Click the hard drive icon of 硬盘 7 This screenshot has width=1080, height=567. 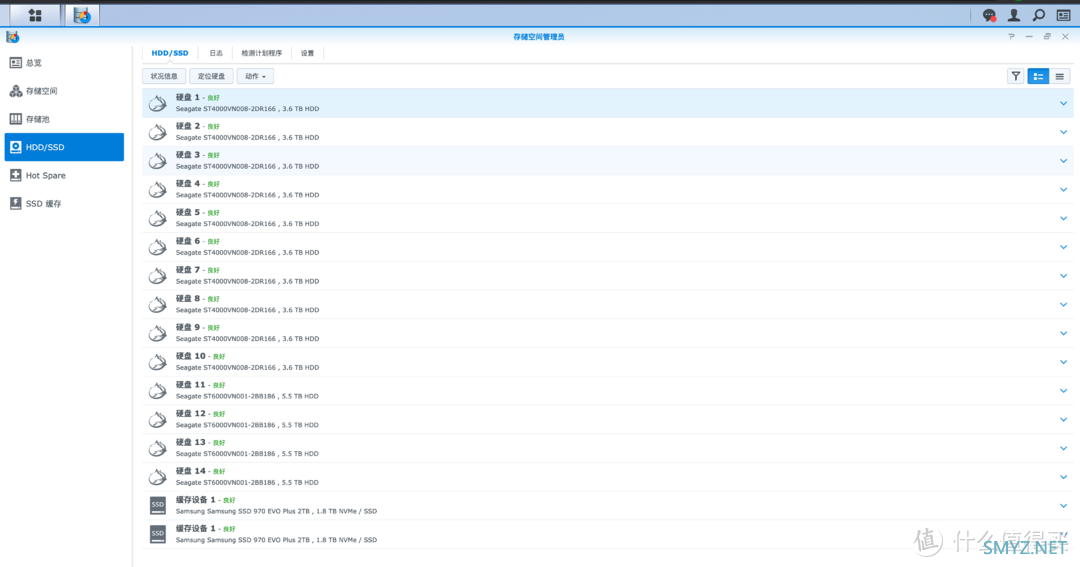158,276
